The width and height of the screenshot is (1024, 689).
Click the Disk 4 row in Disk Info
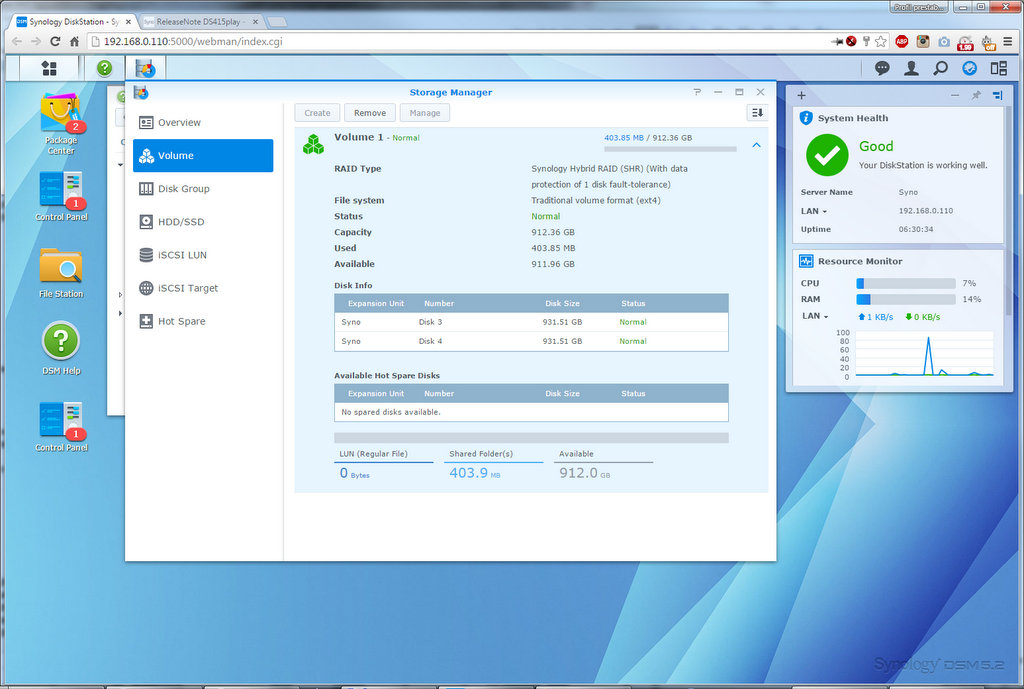(531, 341)
